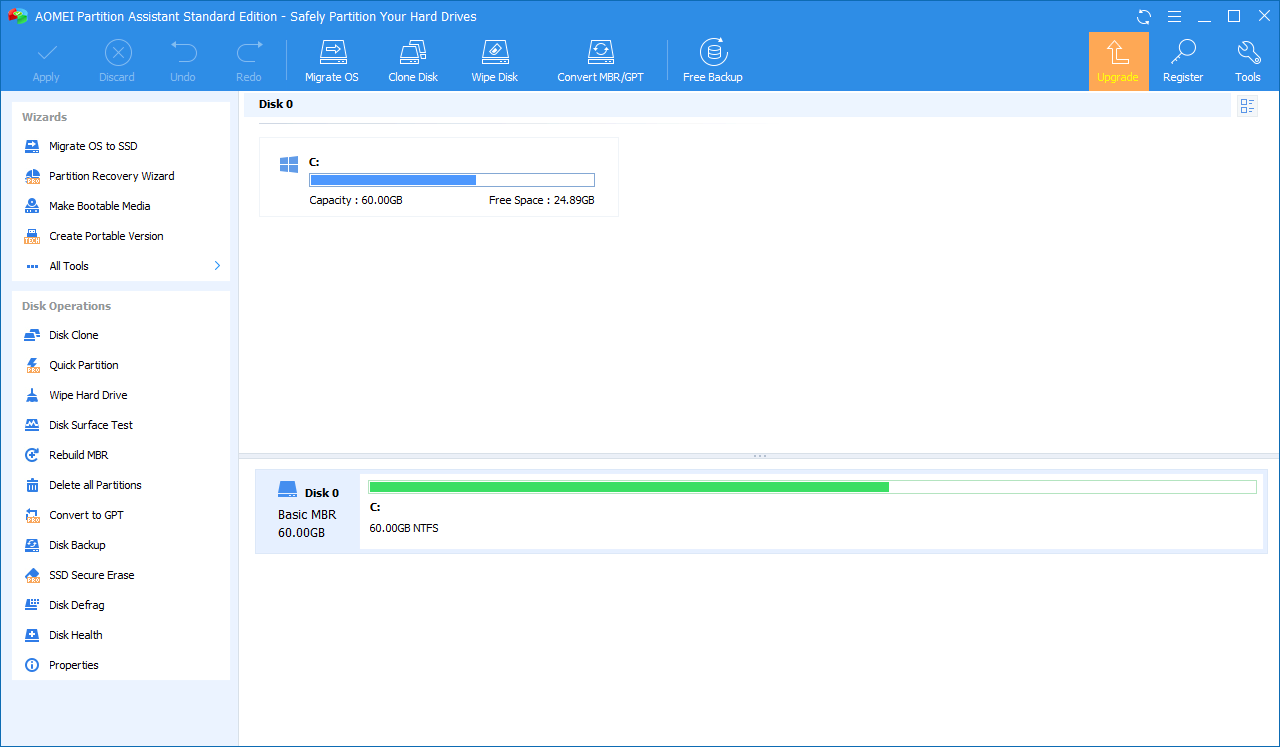
Task: Select the C: partition usage bar in card
Action: click(x=452, y=180)
